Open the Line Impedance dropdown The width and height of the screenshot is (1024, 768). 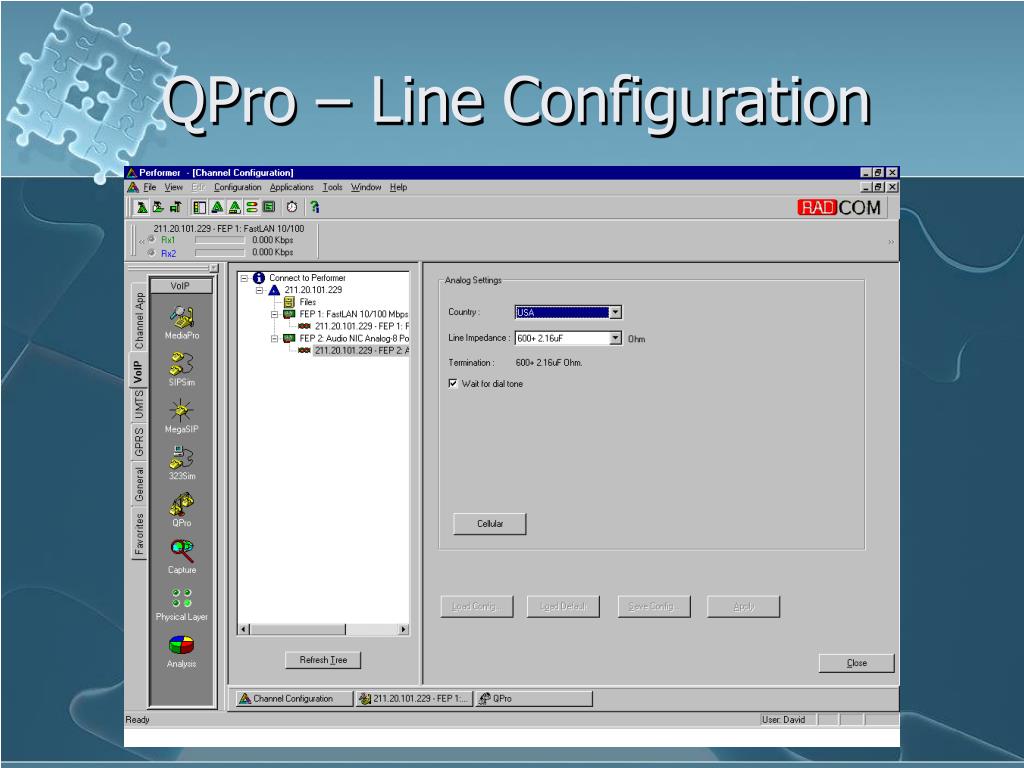tap(615, 338)
